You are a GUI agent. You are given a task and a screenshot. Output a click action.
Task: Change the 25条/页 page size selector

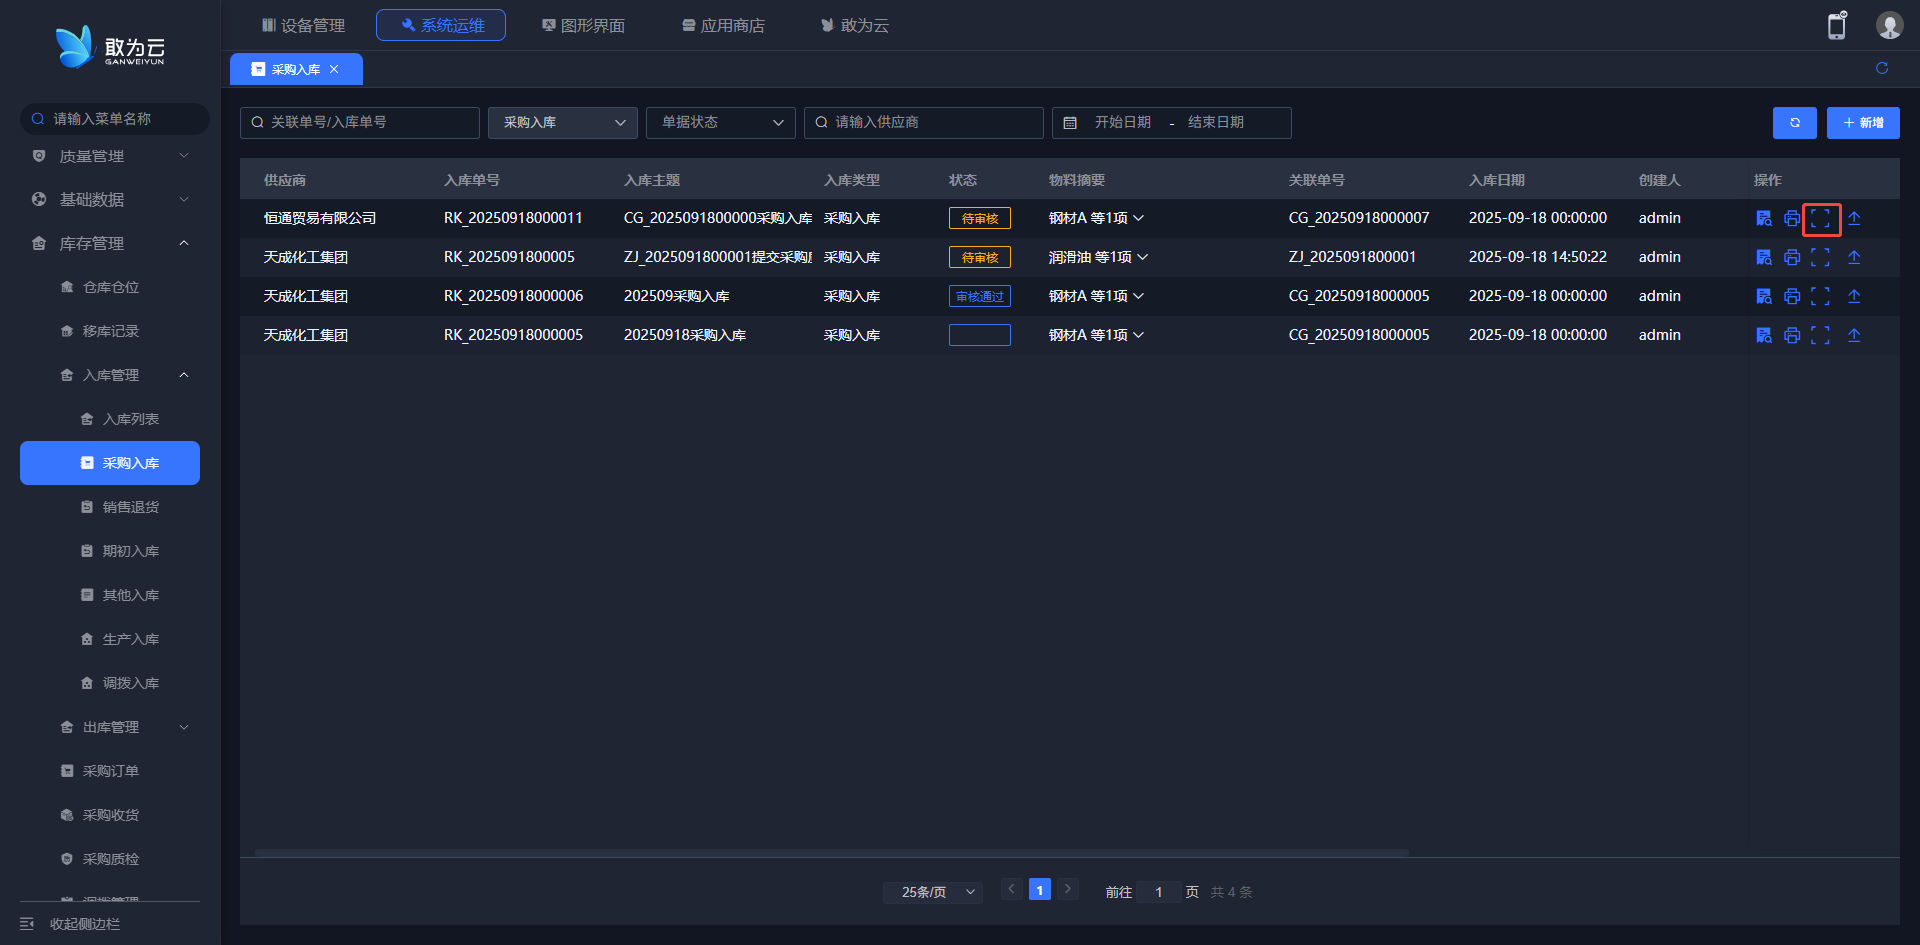(932, 892)
